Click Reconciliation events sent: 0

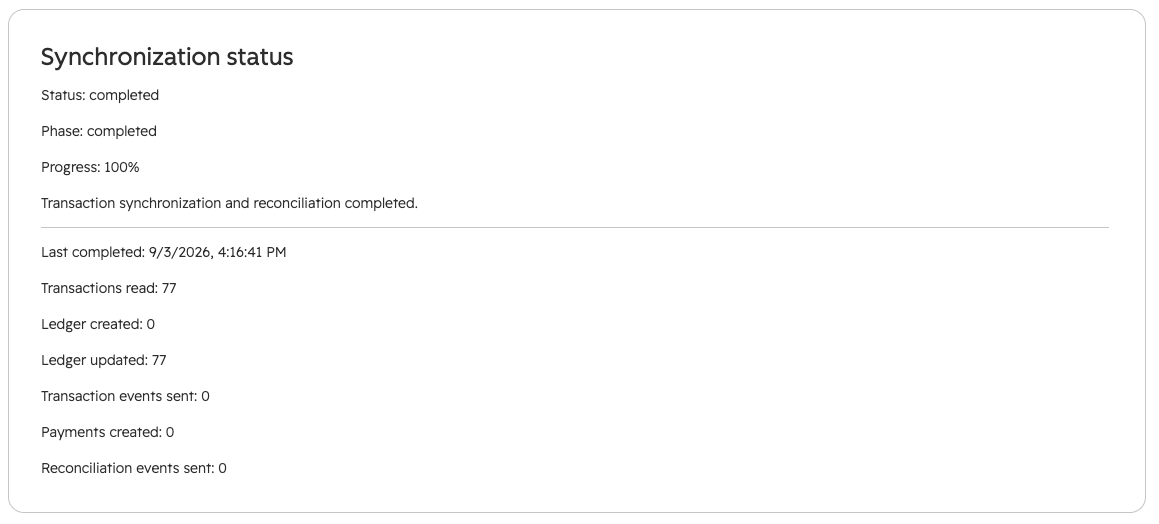(134, 469)
